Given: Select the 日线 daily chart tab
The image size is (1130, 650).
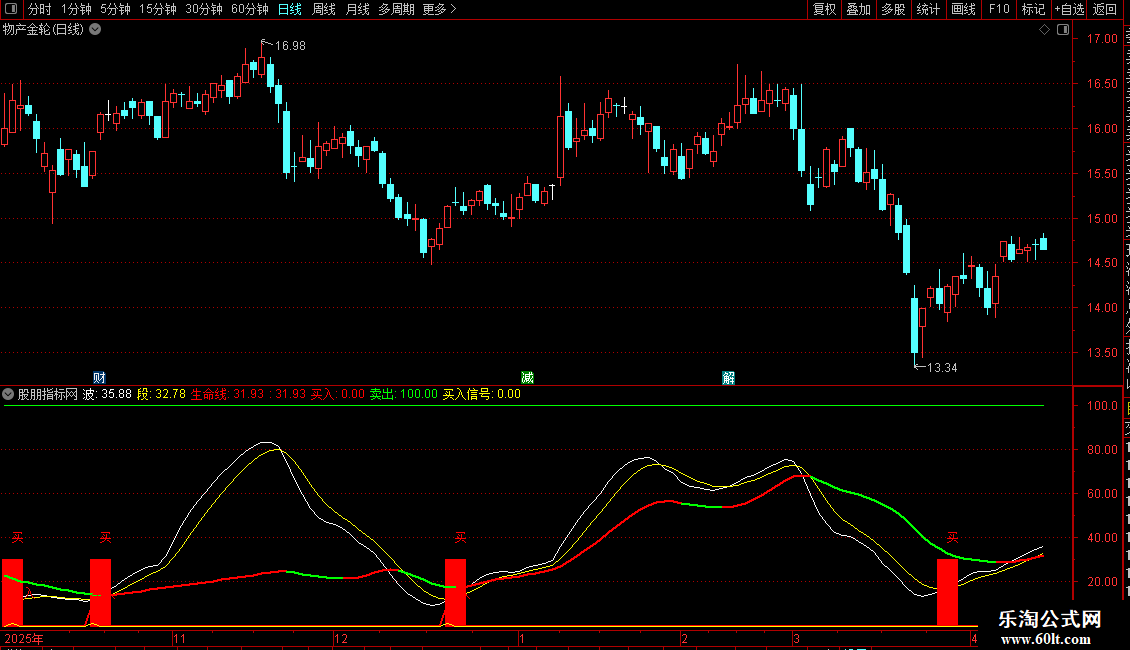Looking at the screenshot, I should point(290,9).
